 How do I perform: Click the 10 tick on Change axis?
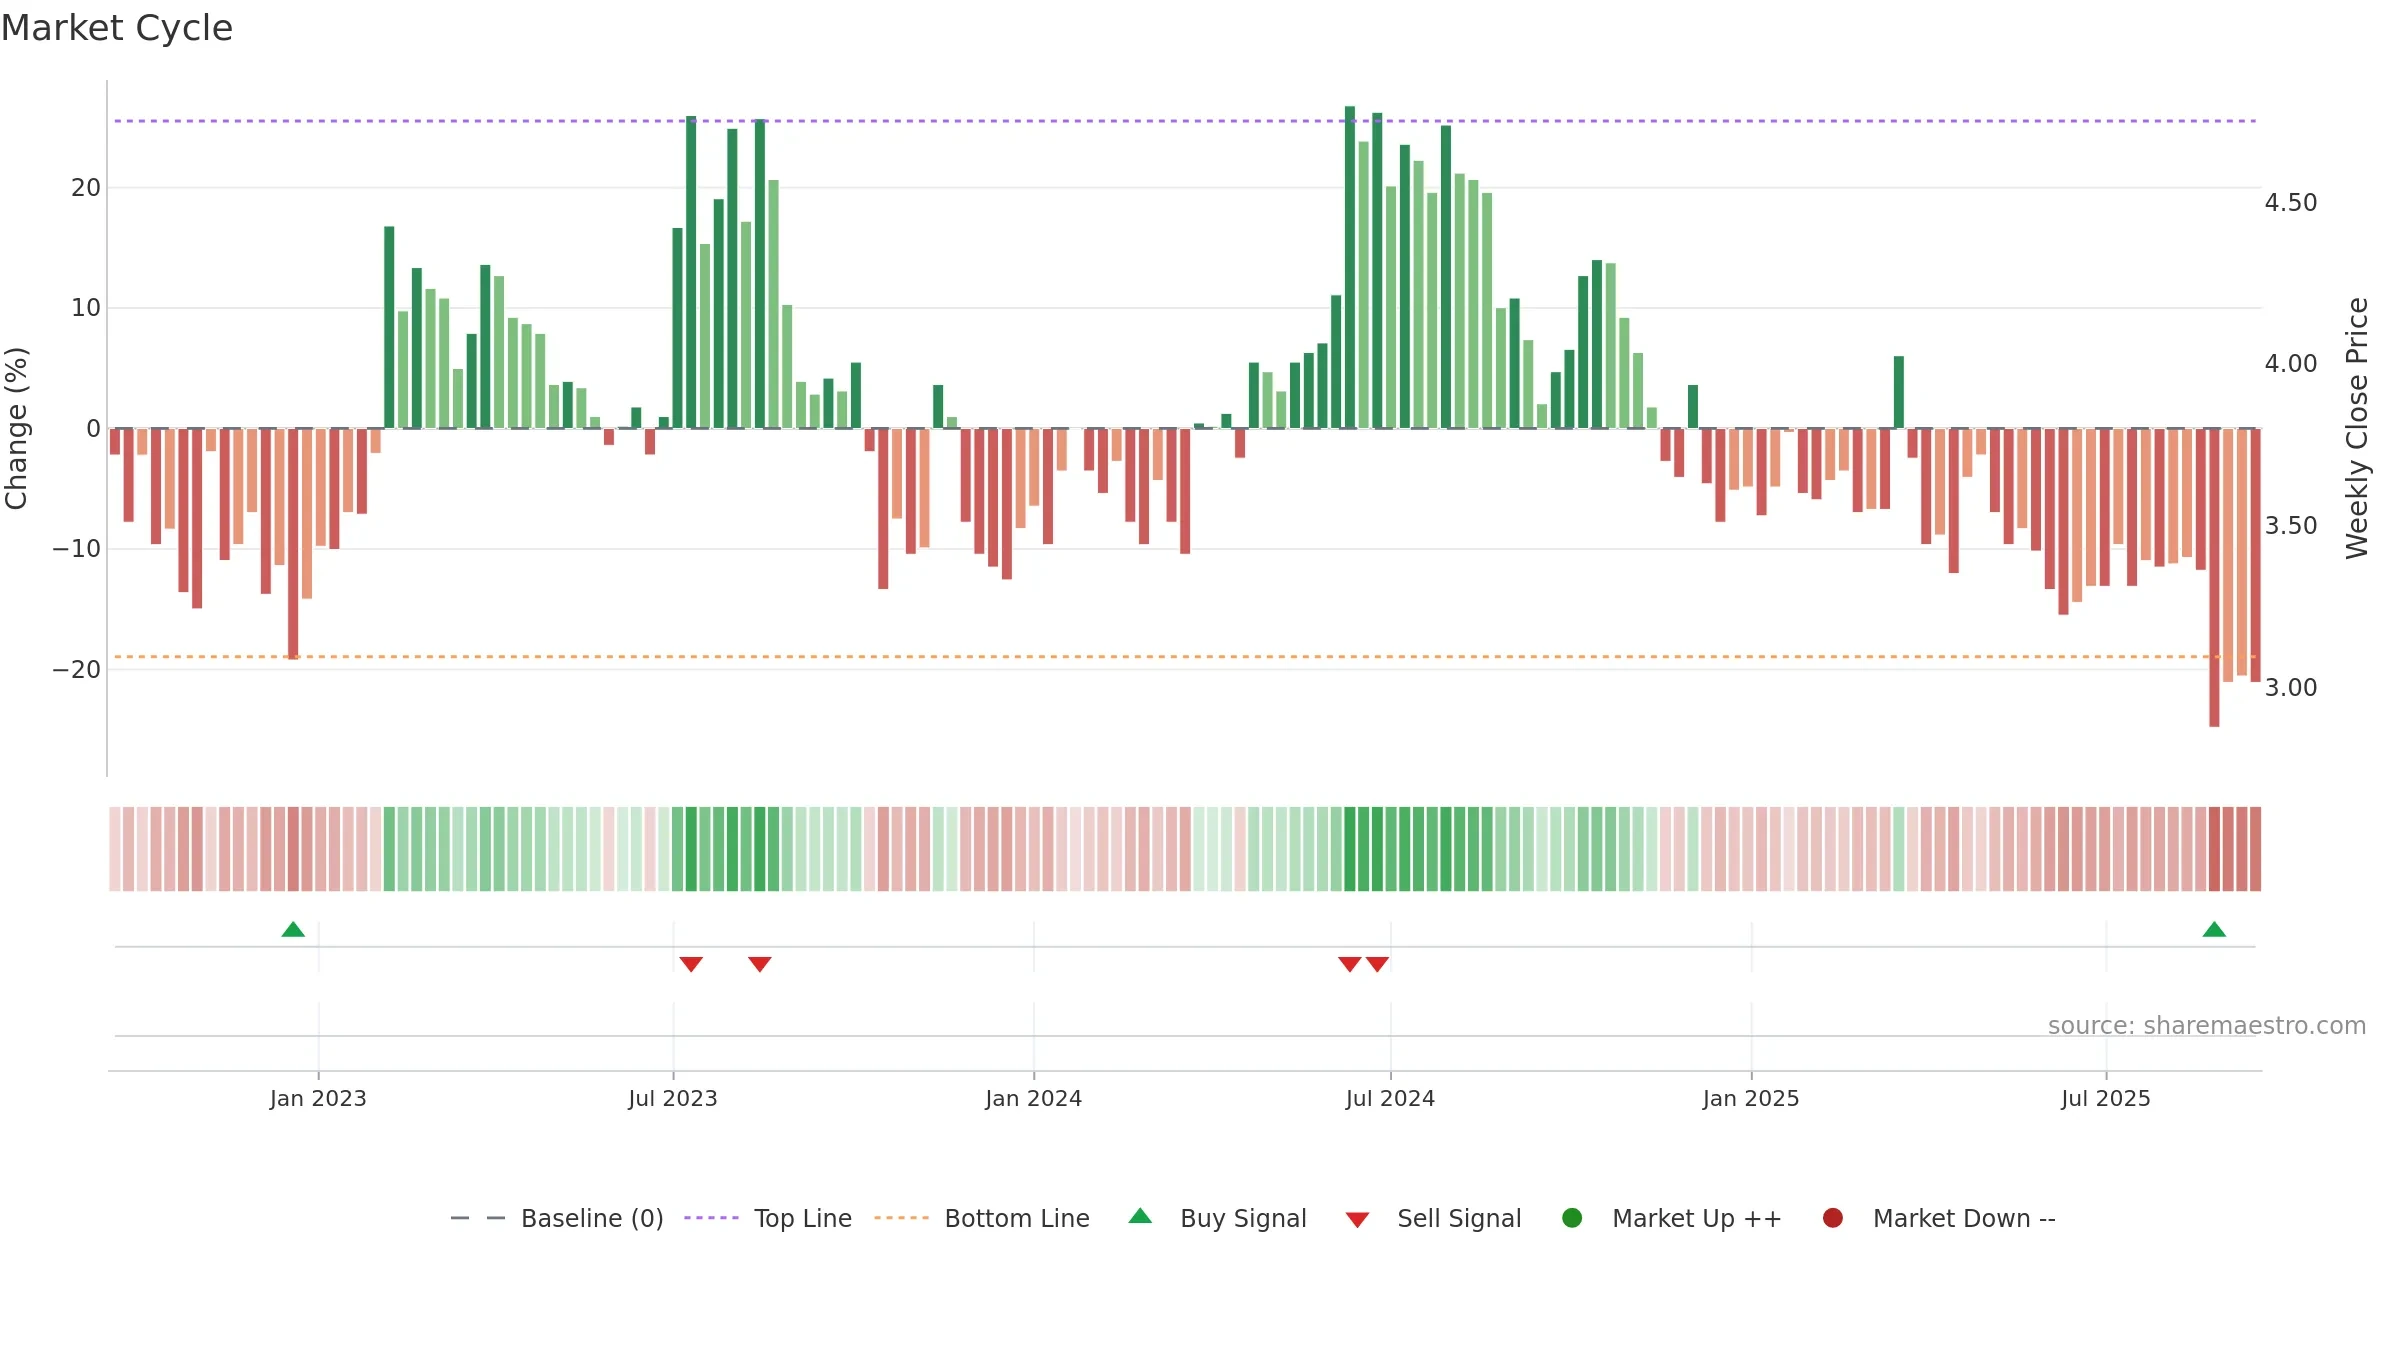(86, 308)
